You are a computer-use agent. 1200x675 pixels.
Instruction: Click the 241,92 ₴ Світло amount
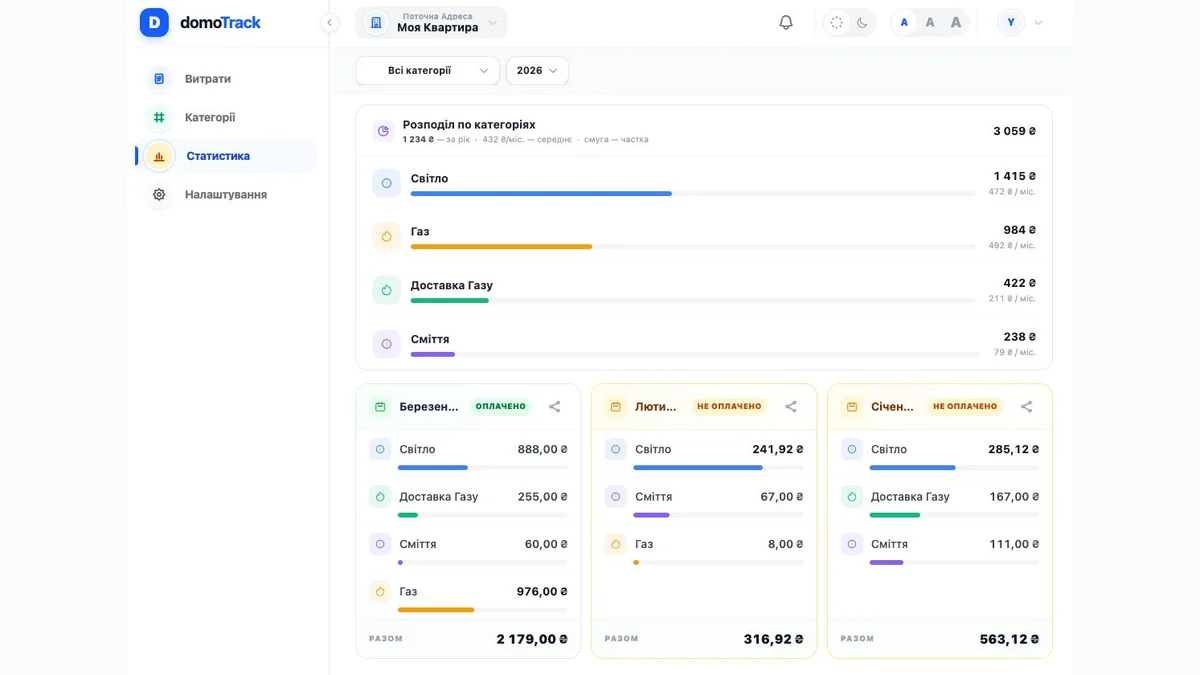click(778, 450)
